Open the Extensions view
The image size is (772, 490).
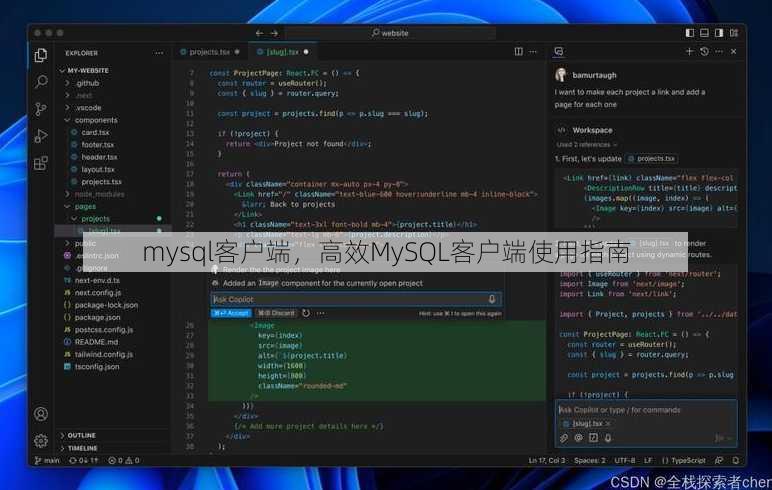41,163
